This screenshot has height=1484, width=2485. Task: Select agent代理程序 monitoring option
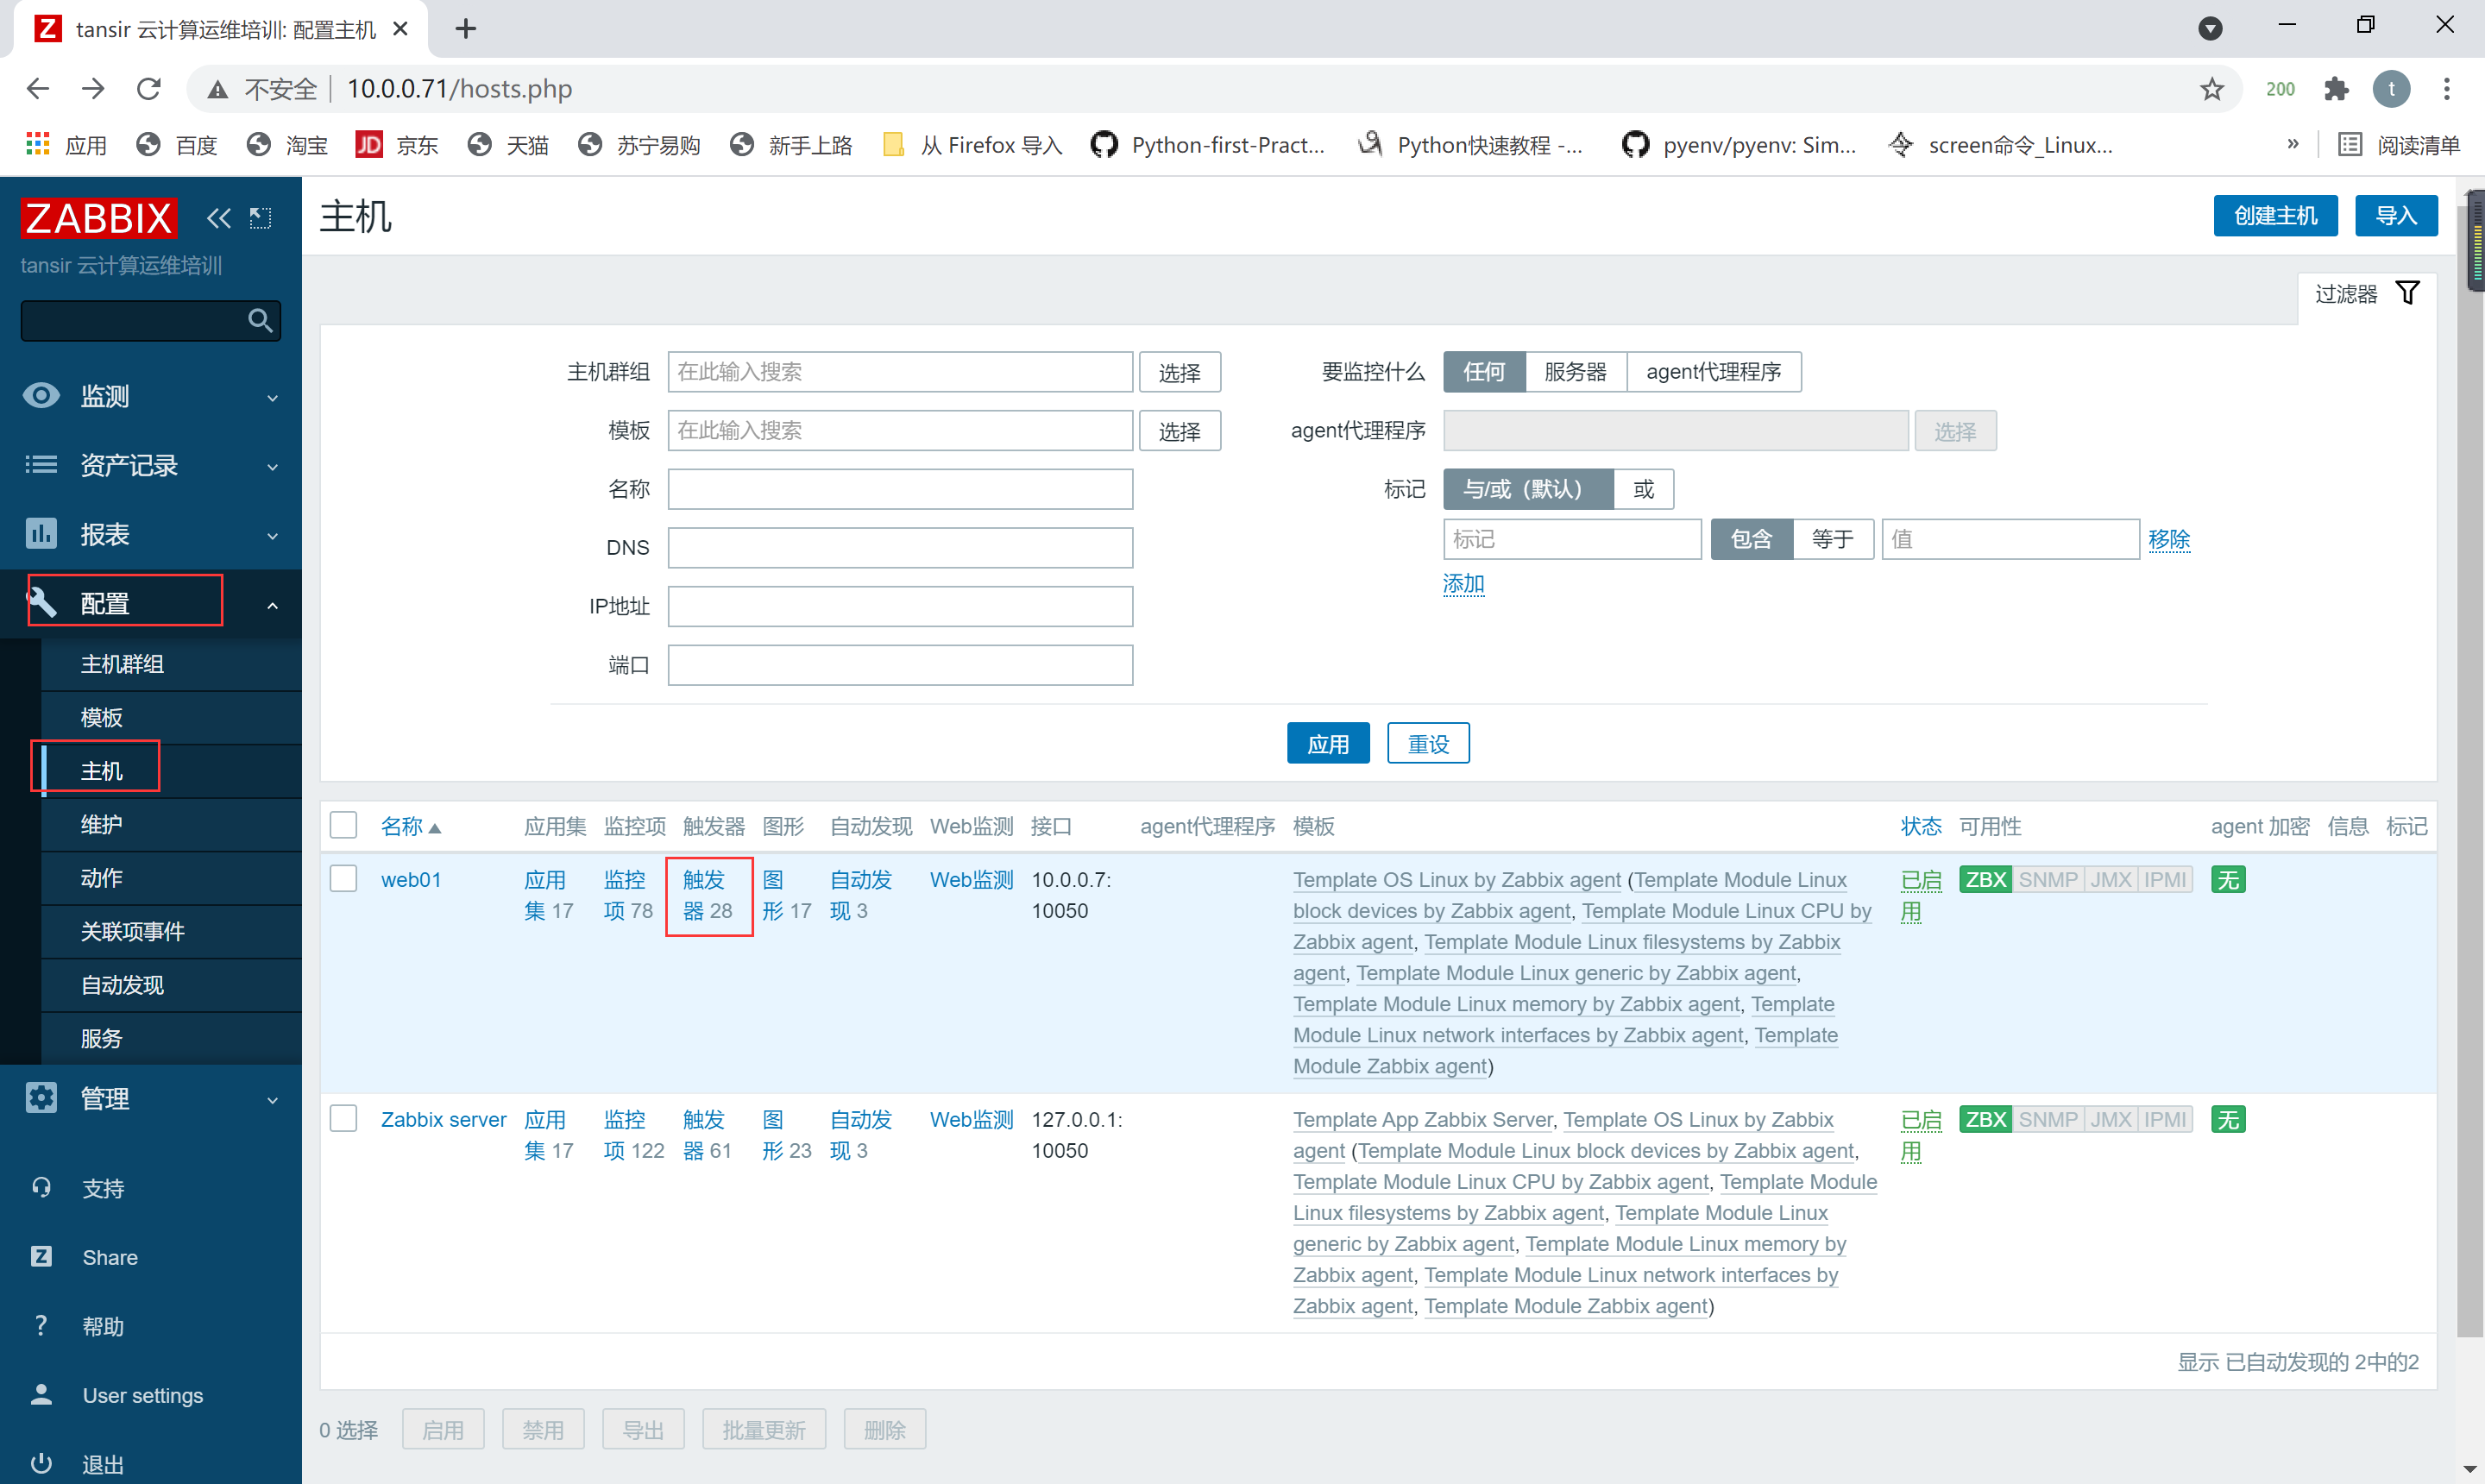(1713, 372)
